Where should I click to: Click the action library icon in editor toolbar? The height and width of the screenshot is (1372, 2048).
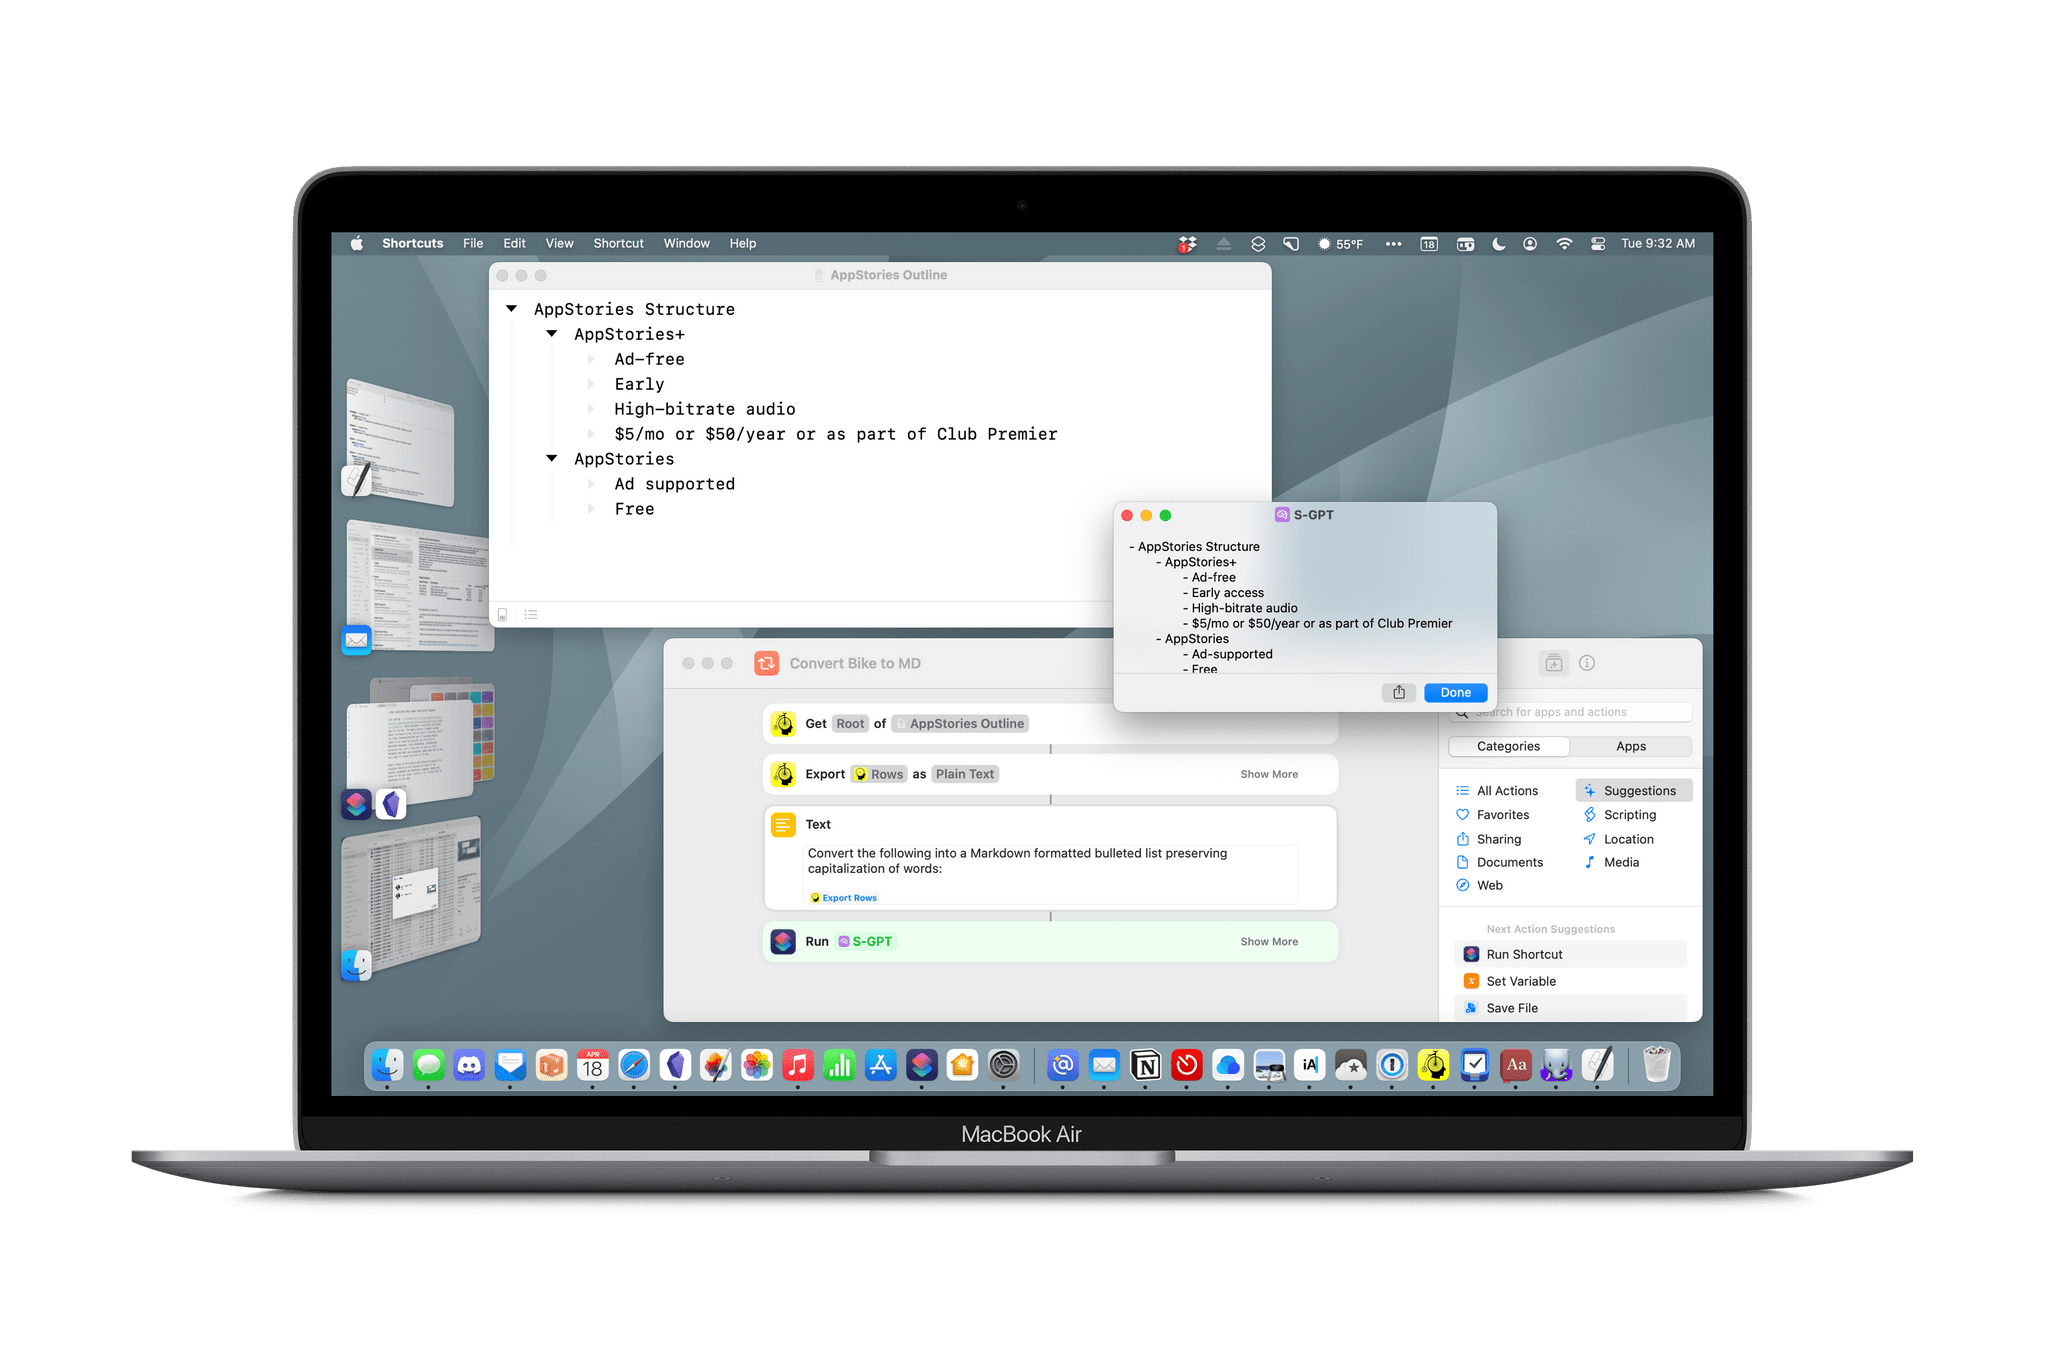[1553, 663]
